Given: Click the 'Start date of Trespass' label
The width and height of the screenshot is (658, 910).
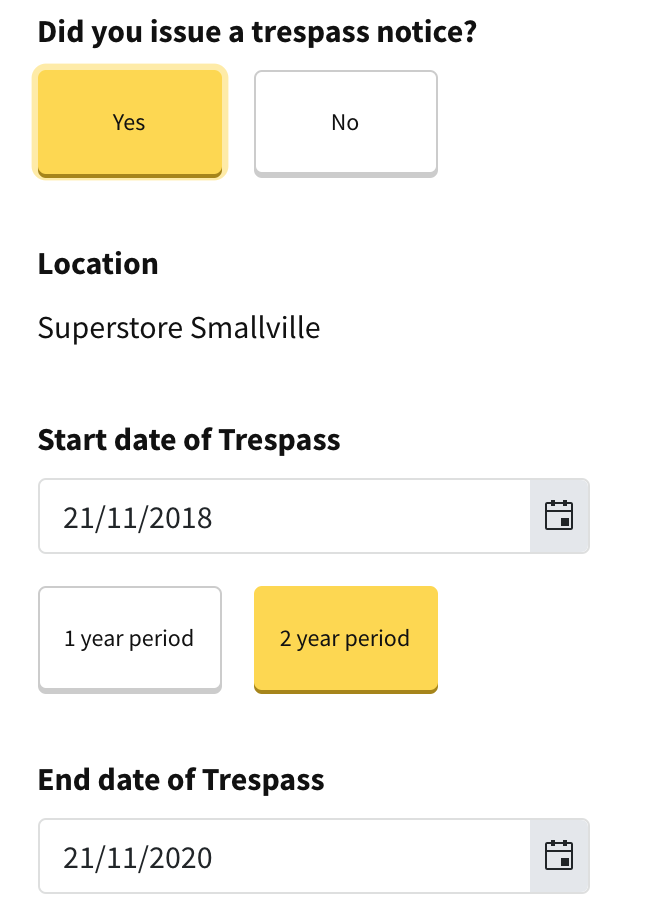Looking at the screenshot, I should click(x=189, y=439).
